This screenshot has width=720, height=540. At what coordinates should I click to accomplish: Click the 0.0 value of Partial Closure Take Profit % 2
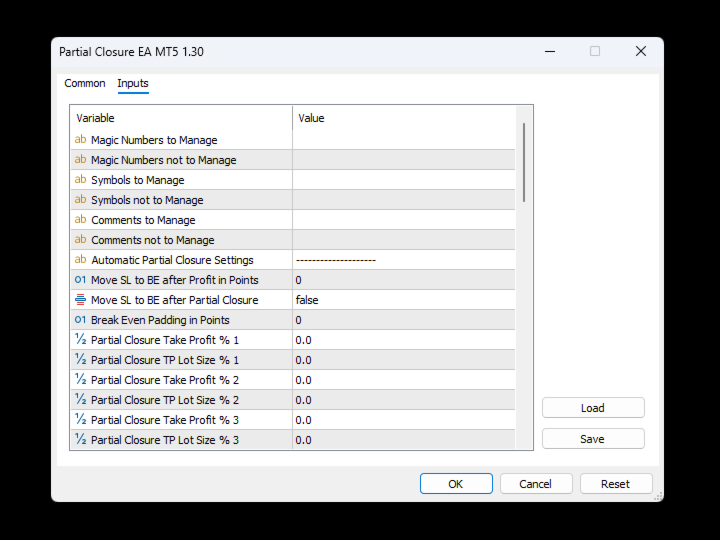click(x=304, y=380)
